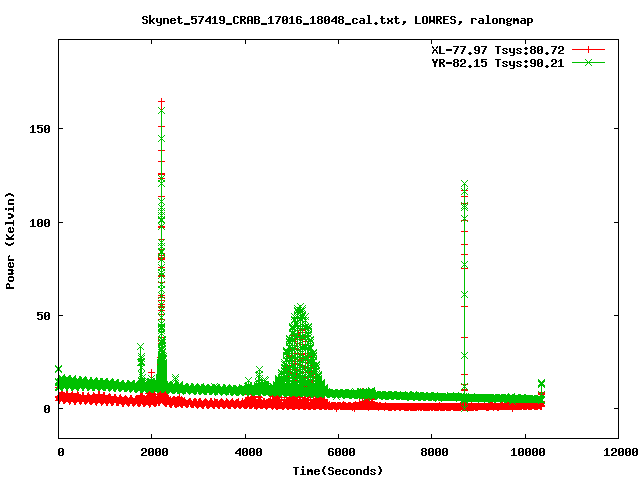Screen dimensions: 640x480
Task: Click the 8000 x-axis tick label
Action: 434,452
